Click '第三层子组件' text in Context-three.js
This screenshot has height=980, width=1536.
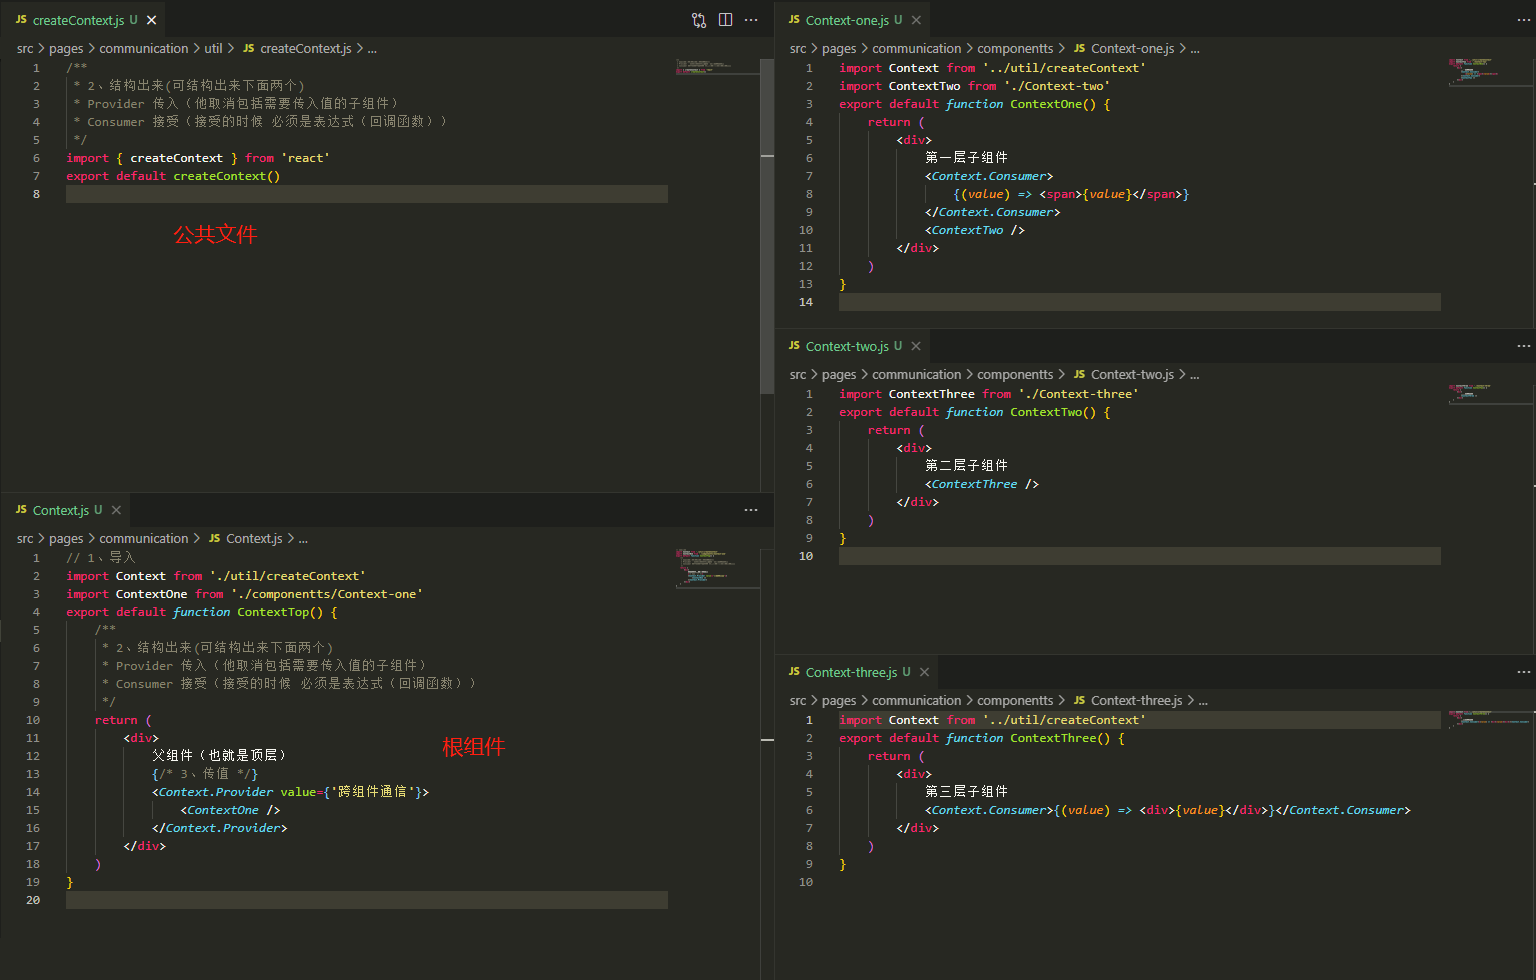click(x=966, y=792)
